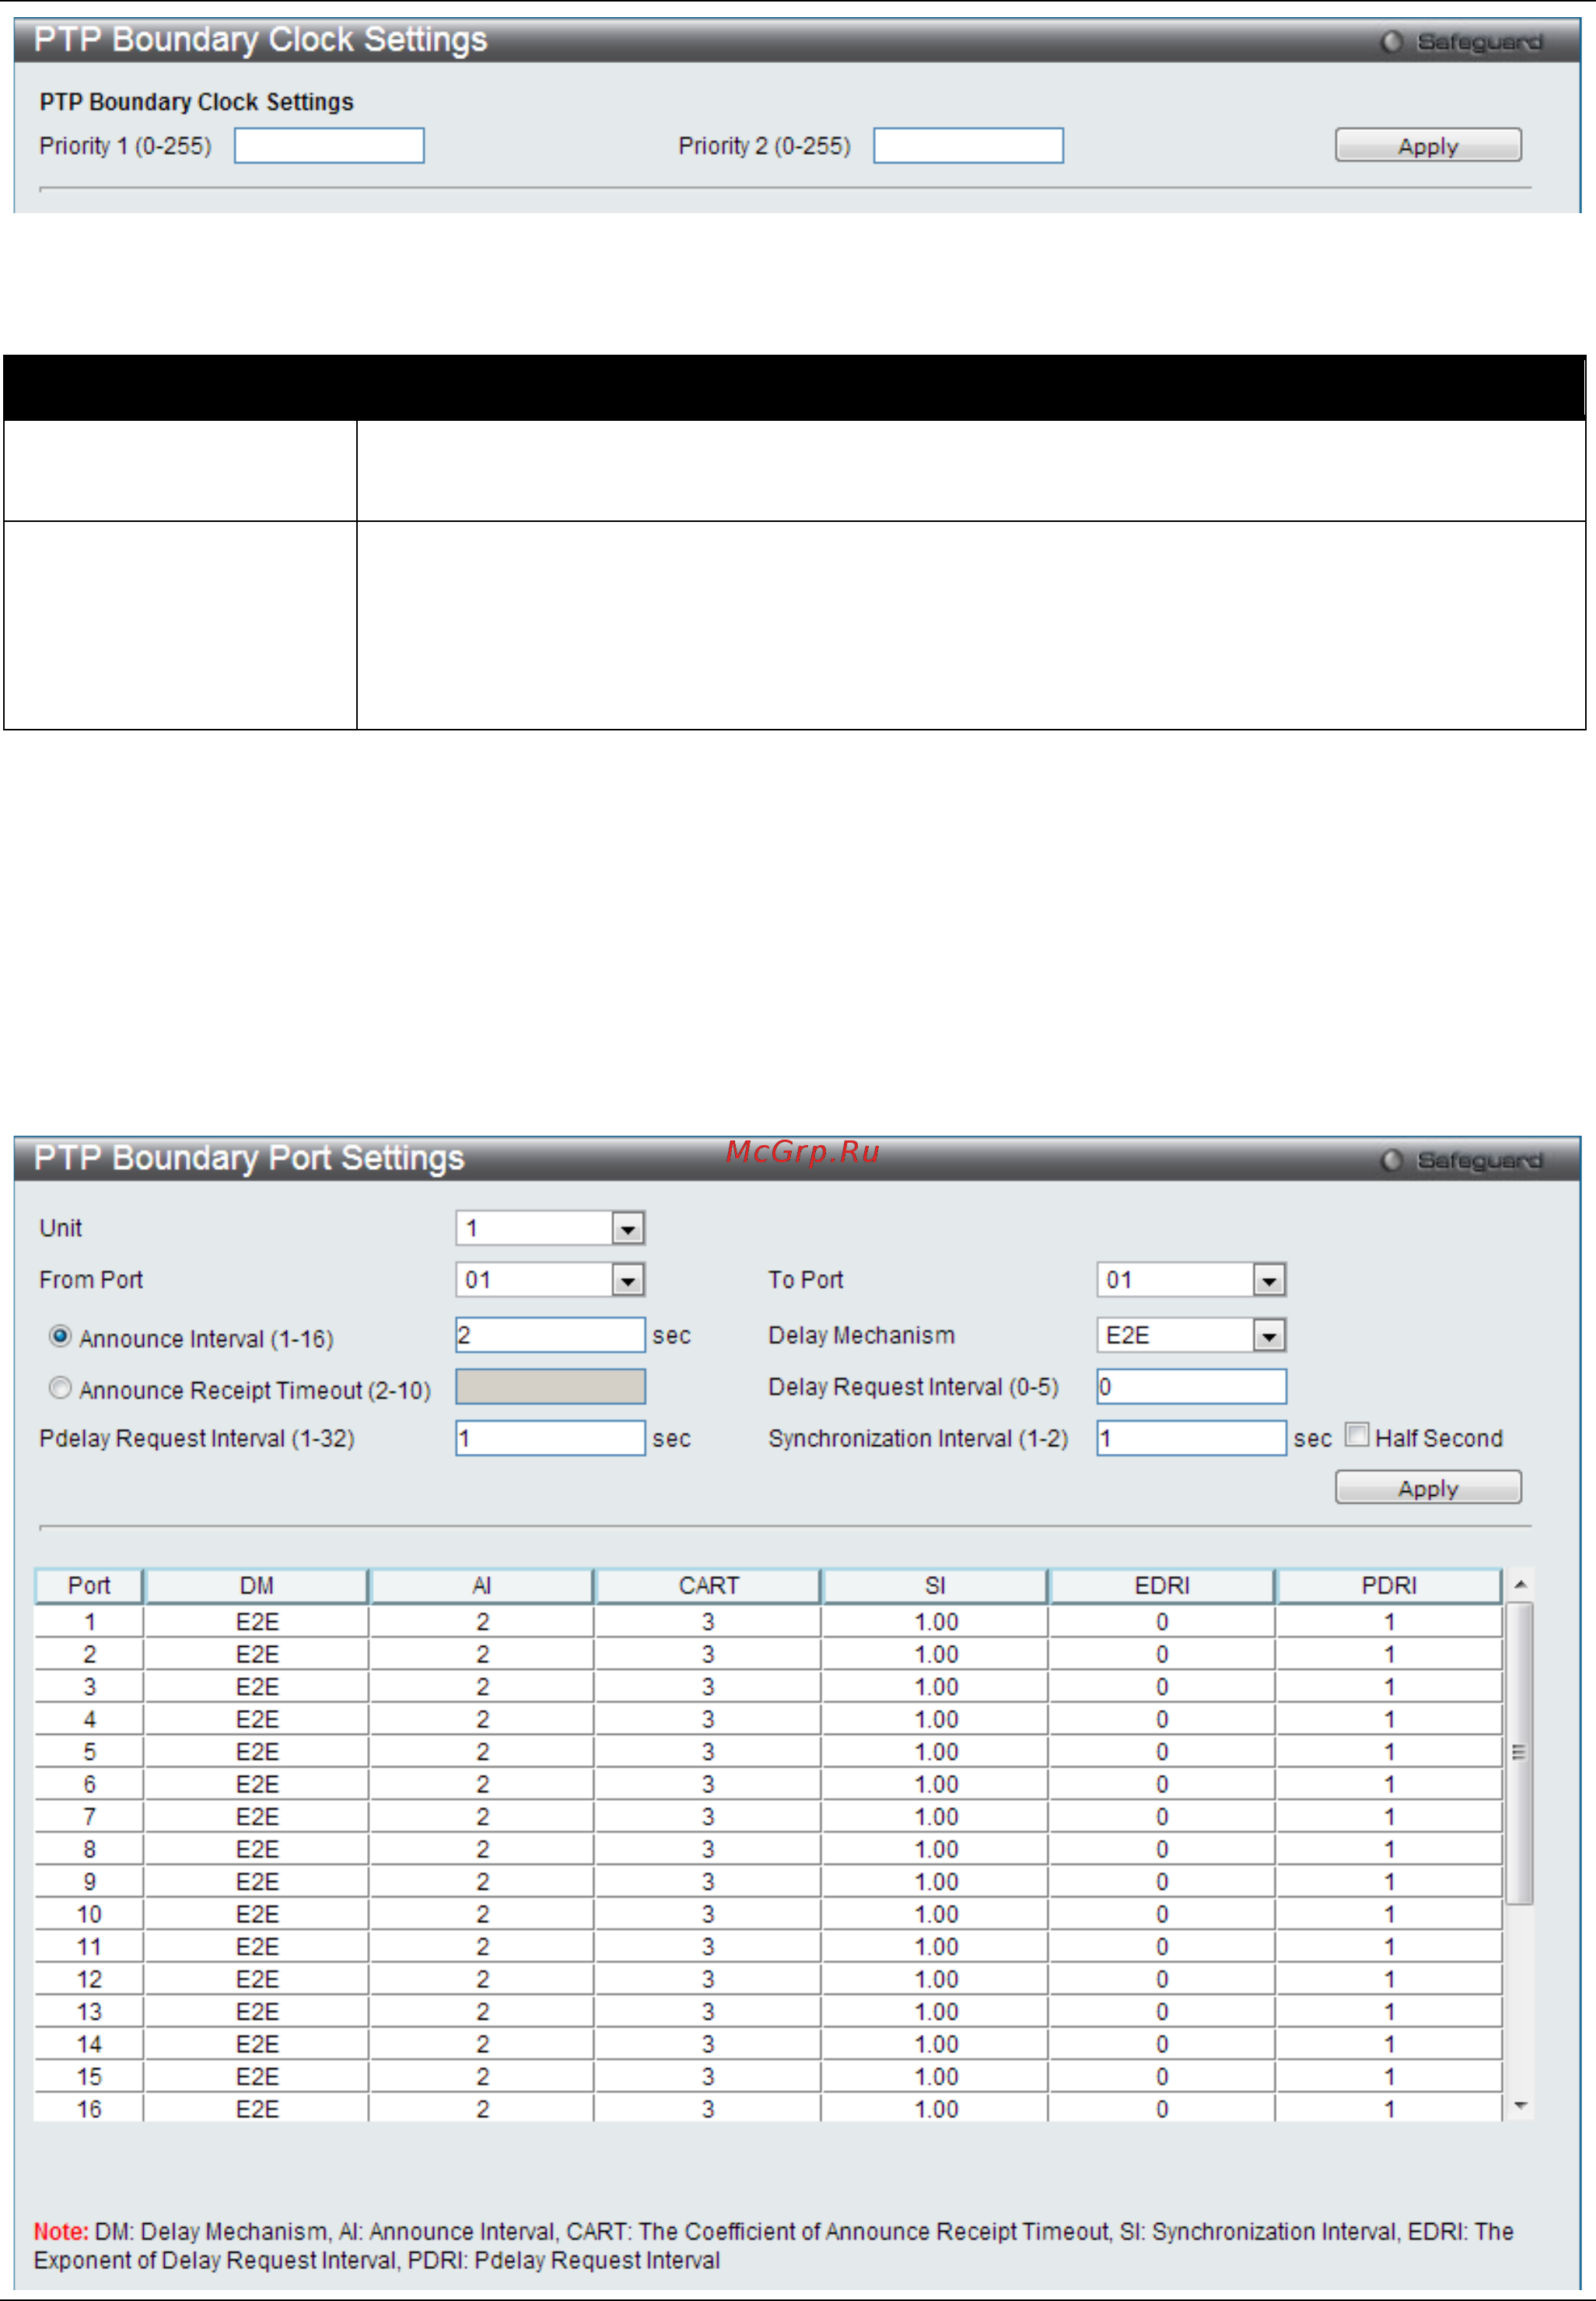Enable the Half Second checkbox
Screen dimensions: 1596x2301
click(x=1357, y=1435)
